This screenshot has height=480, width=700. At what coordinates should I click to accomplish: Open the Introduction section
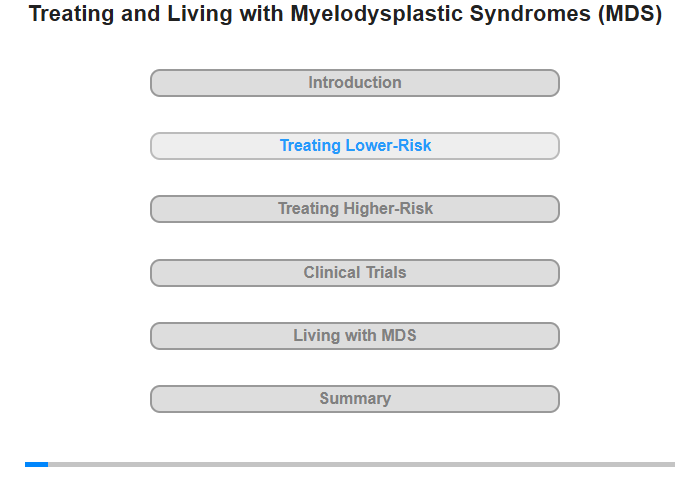[354, 83]
